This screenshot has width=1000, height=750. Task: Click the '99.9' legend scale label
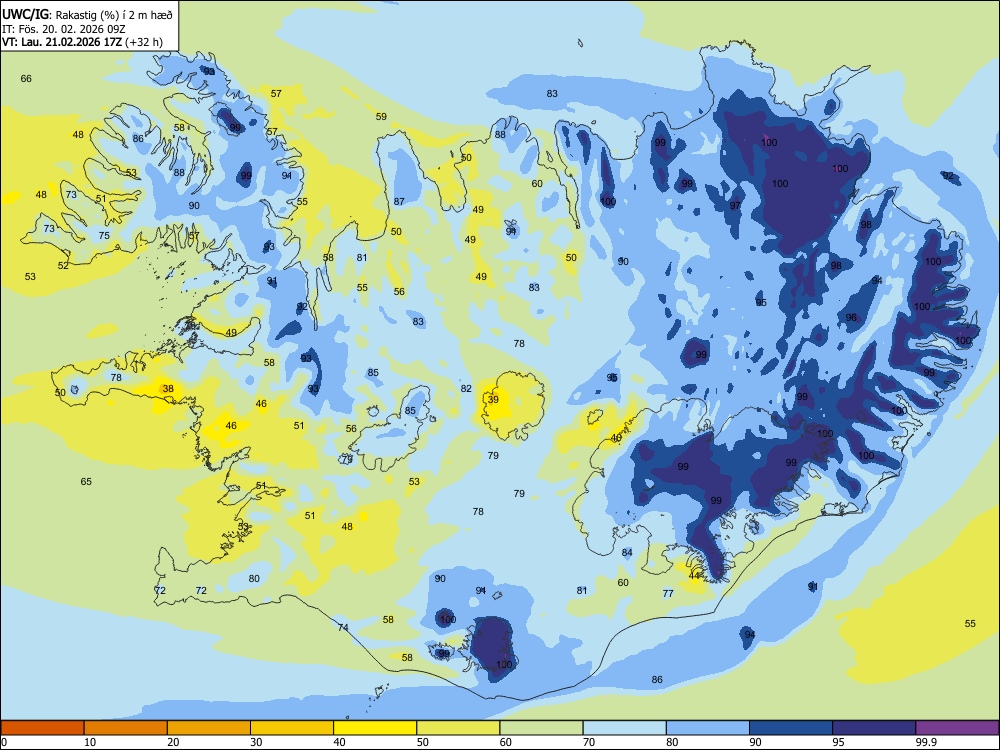point(925,742)
